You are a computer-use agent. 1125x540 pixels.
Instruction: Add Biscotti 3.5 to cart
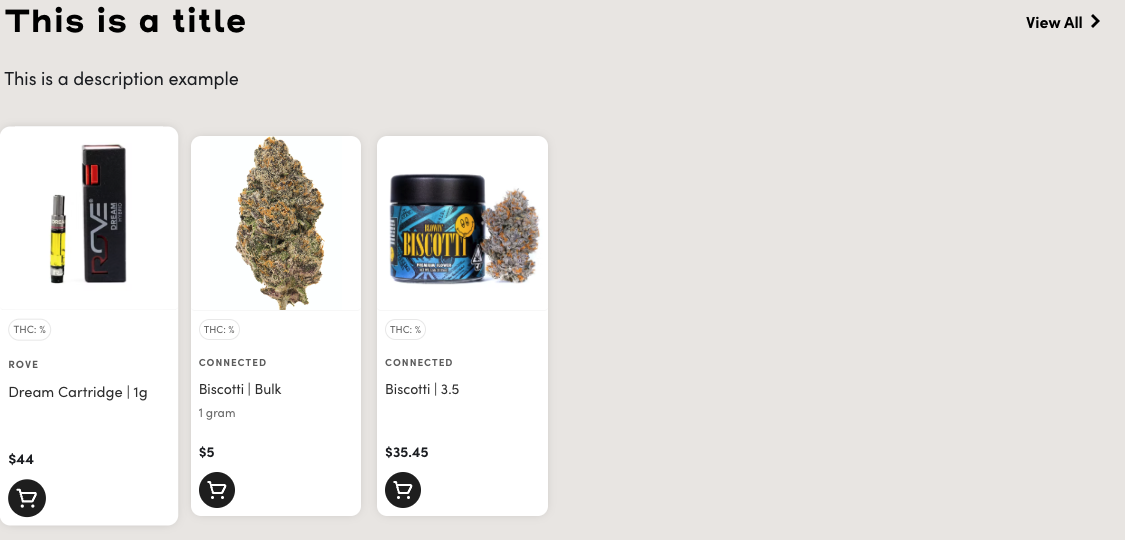click(x=403, y=491)
